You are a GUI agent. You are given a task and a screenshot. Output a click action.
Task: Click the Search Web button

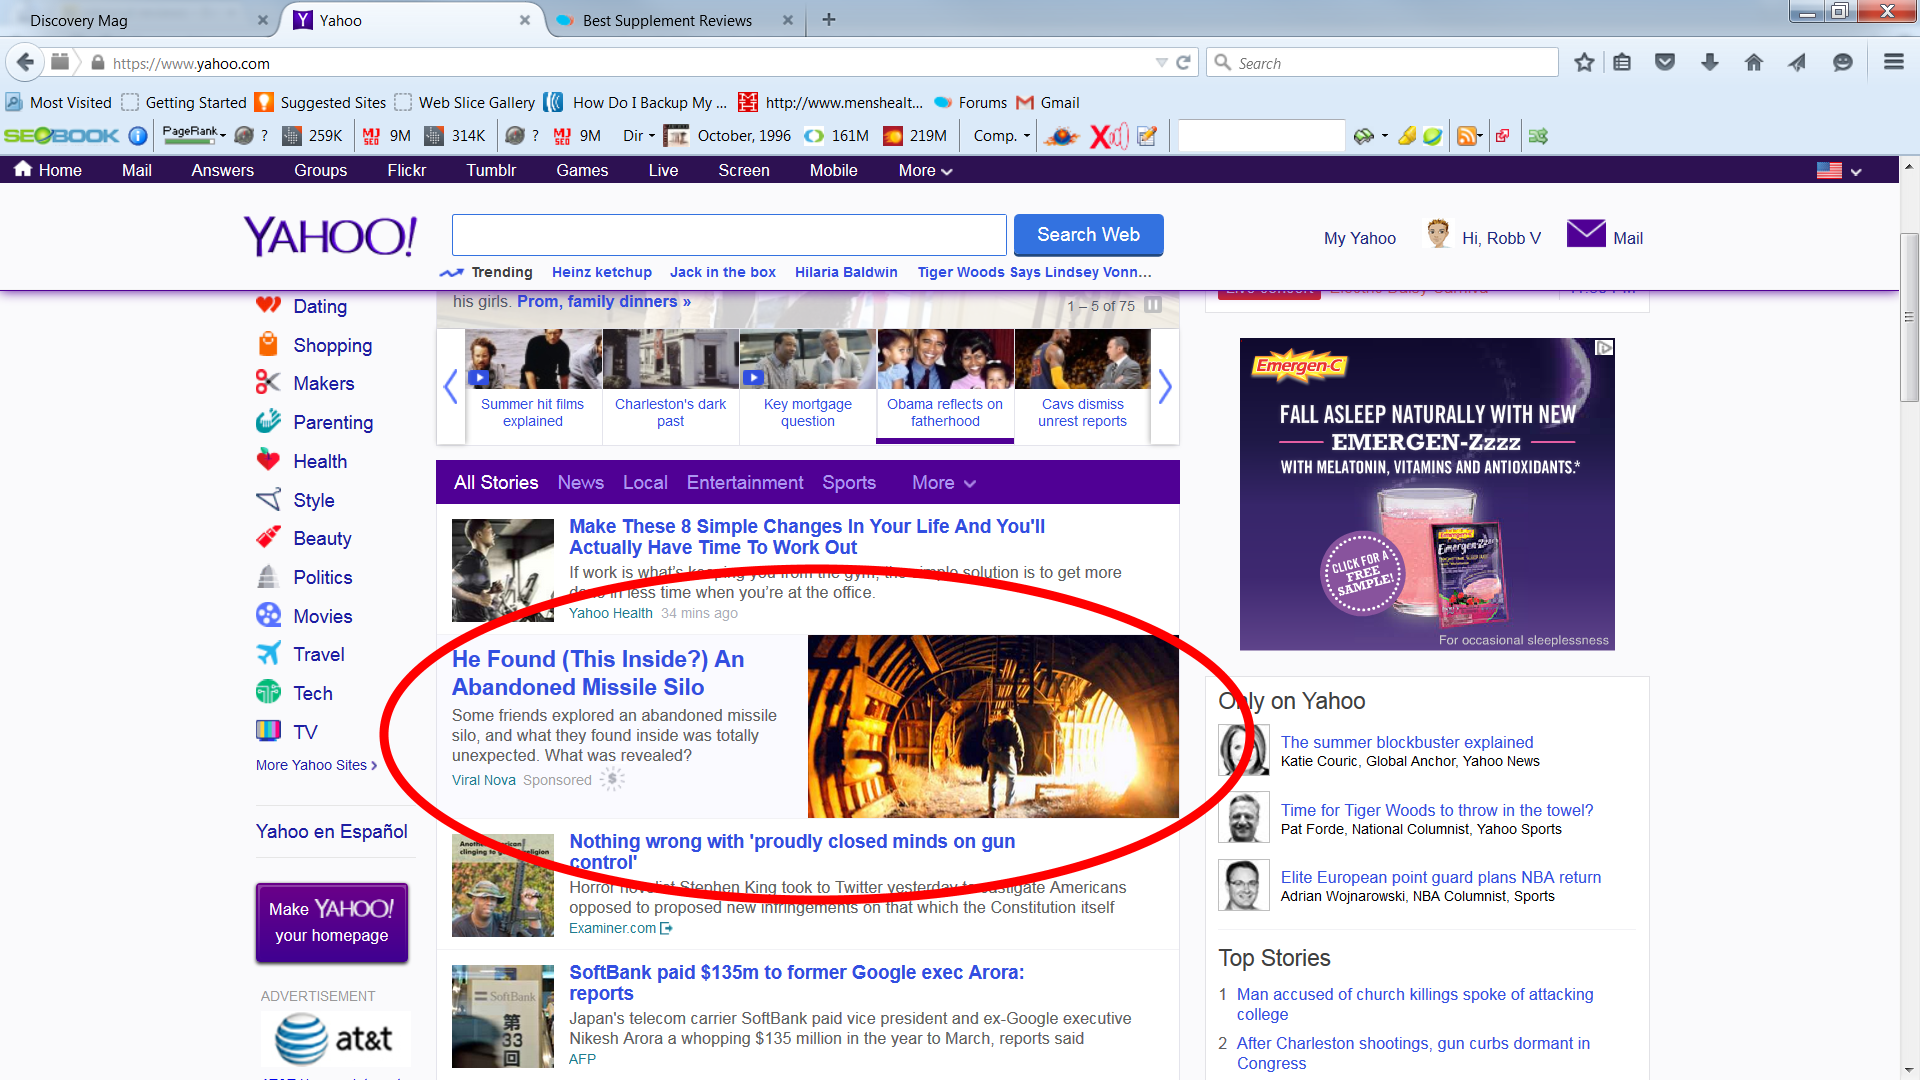[x=1088, y=235]
